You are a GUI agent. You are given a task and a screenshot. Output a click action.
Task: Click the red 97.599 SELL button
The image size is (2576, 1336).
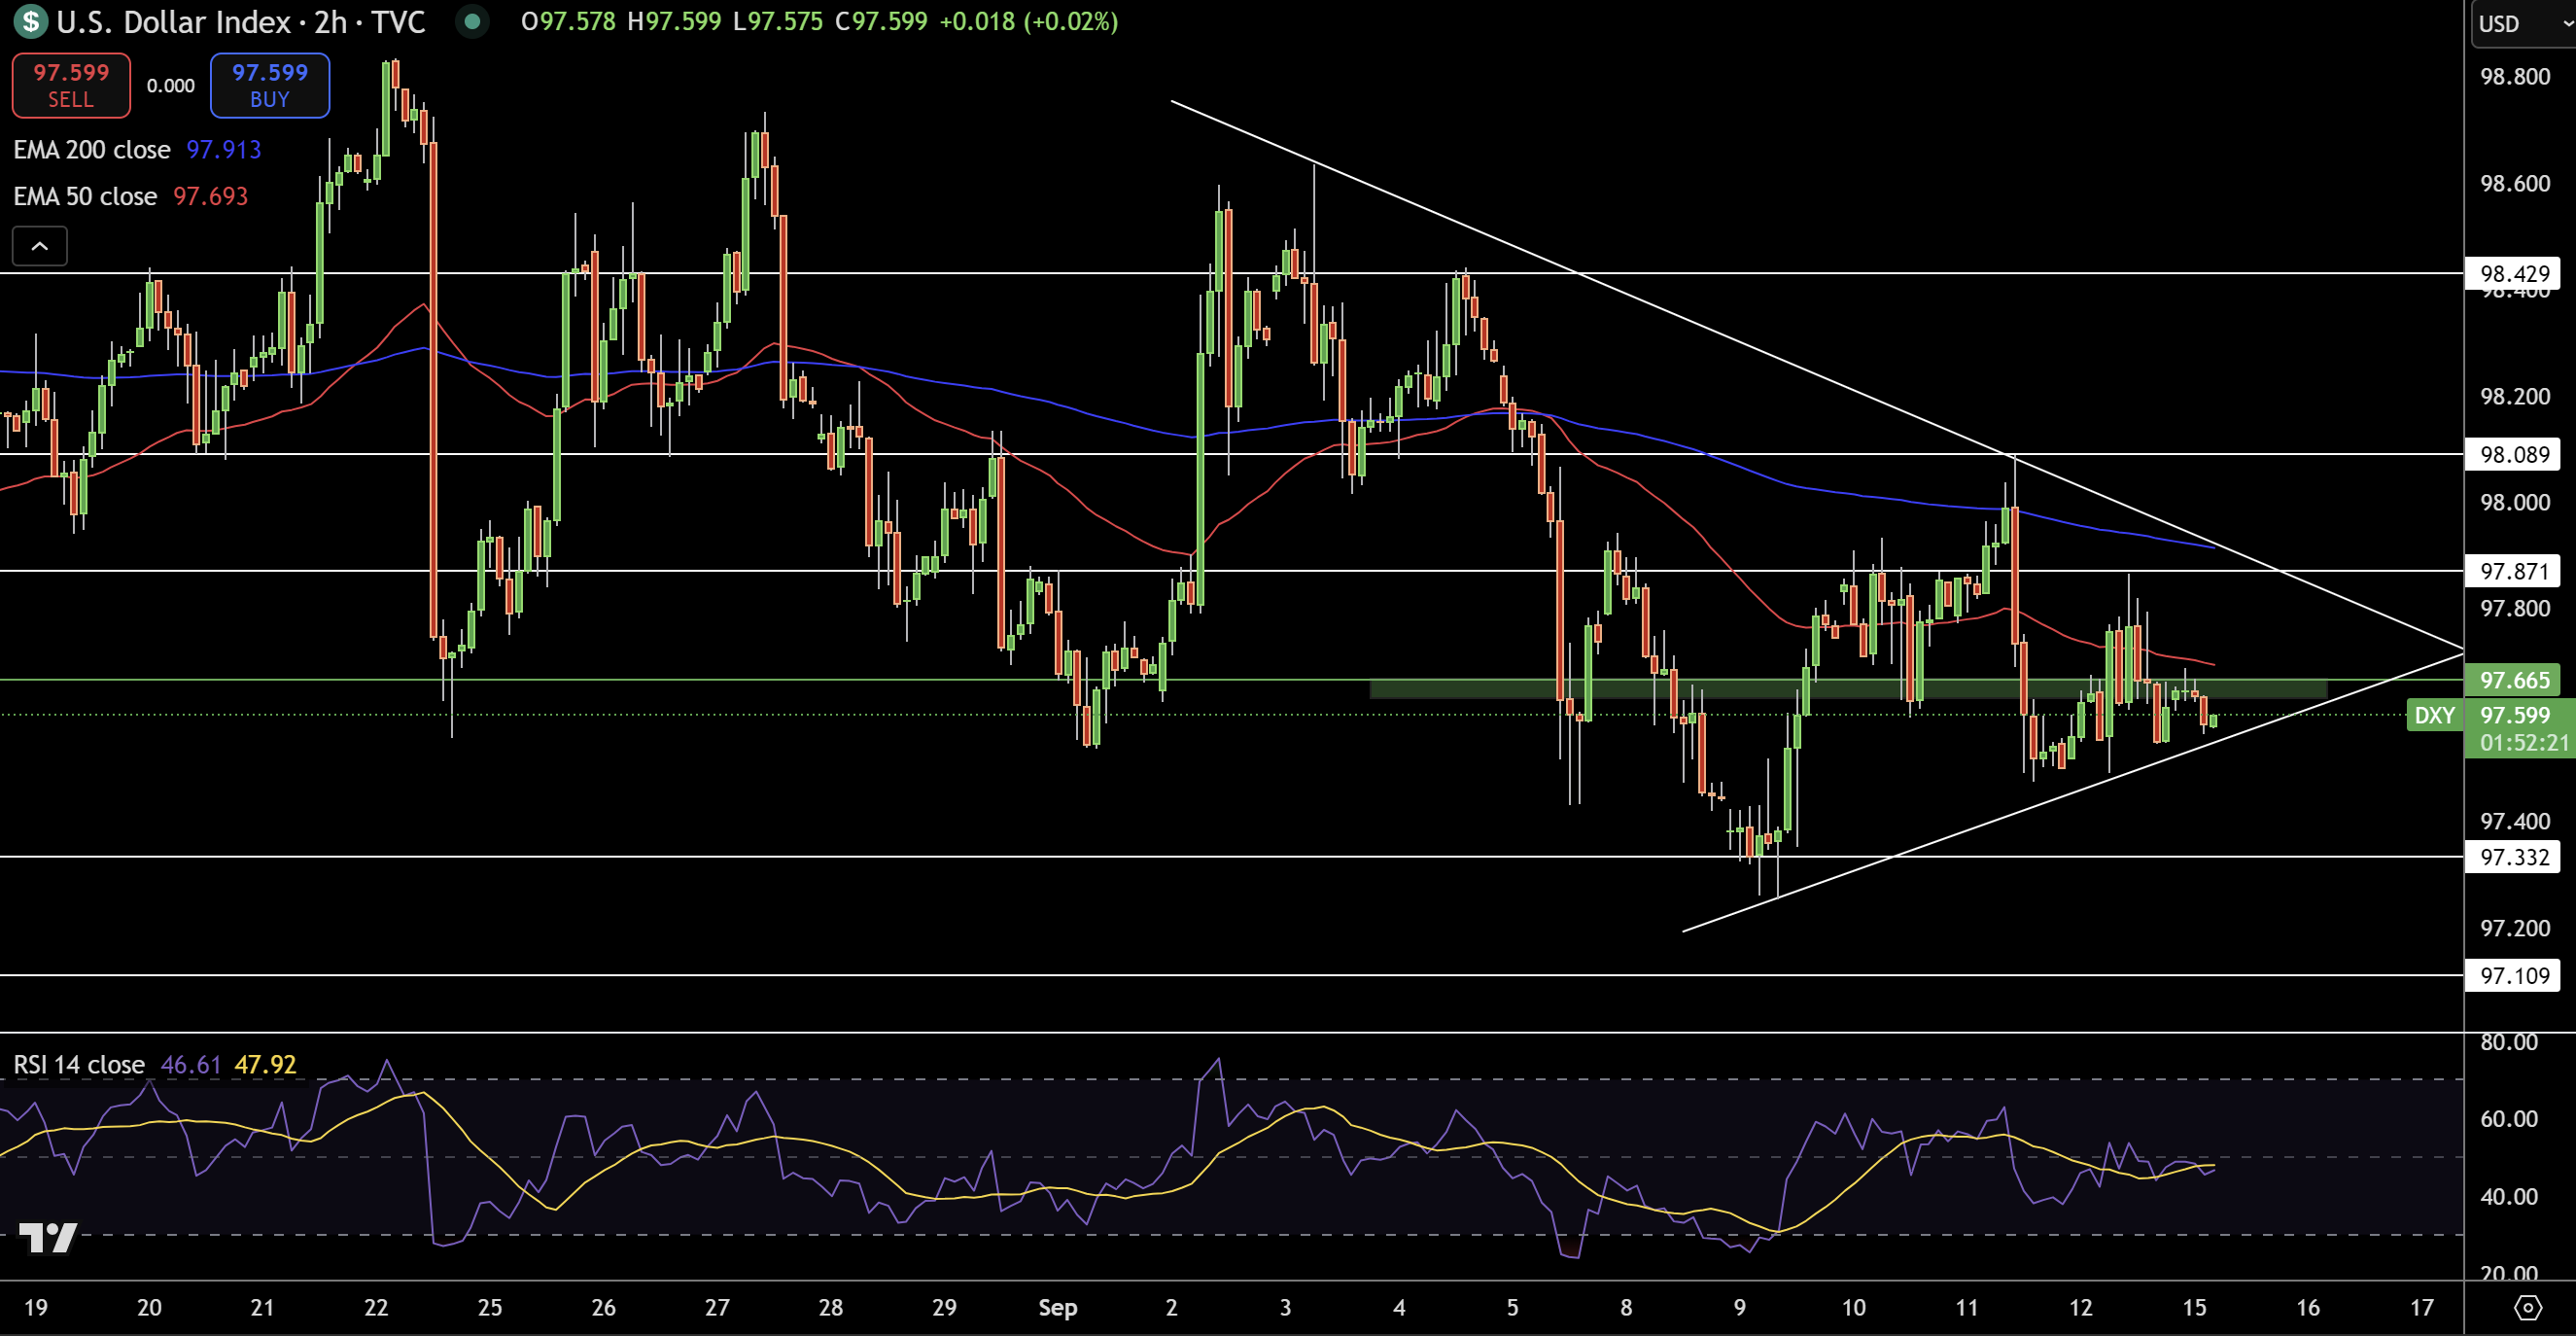pos(71,85)
